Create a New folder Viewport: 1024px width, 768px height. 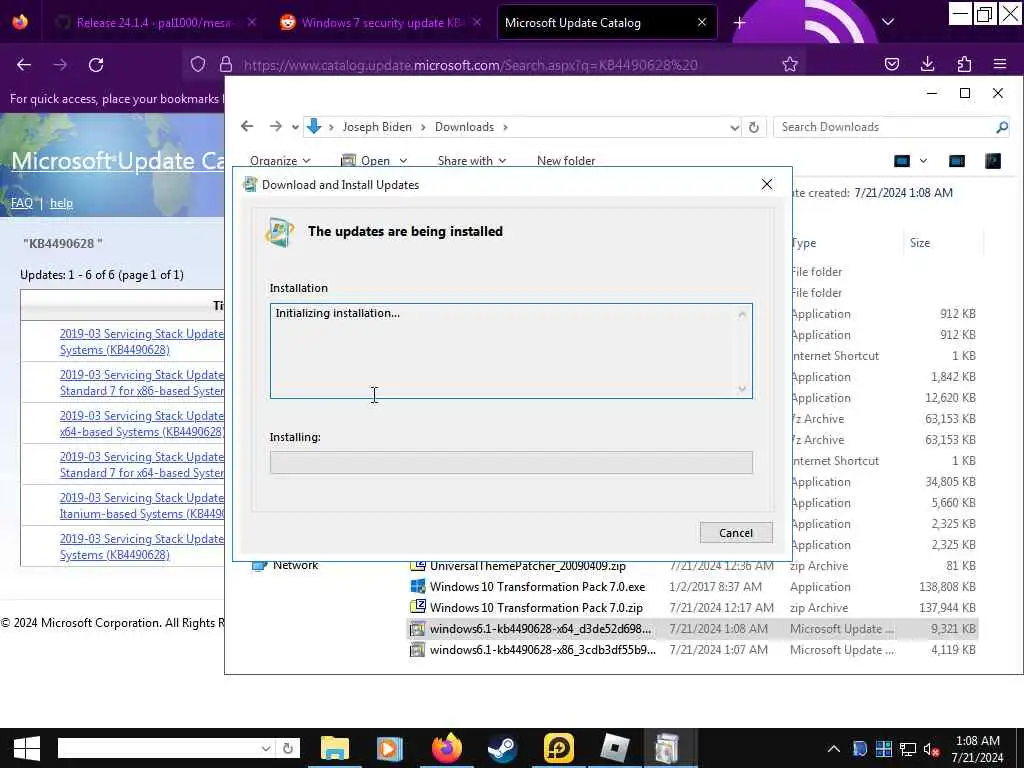pyautogui.click(x=566, y=161)
